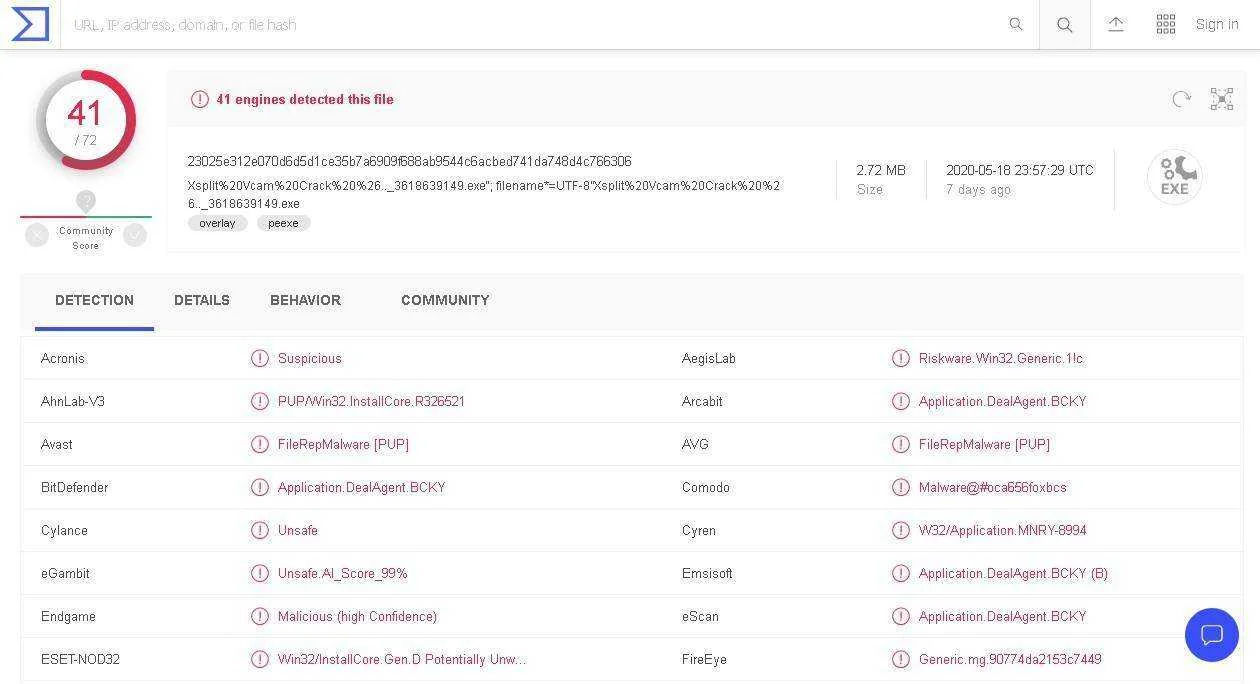Click the alert icon for BitDefender result
Viewport: 1260px width, 684px height.
pos(260,487)
